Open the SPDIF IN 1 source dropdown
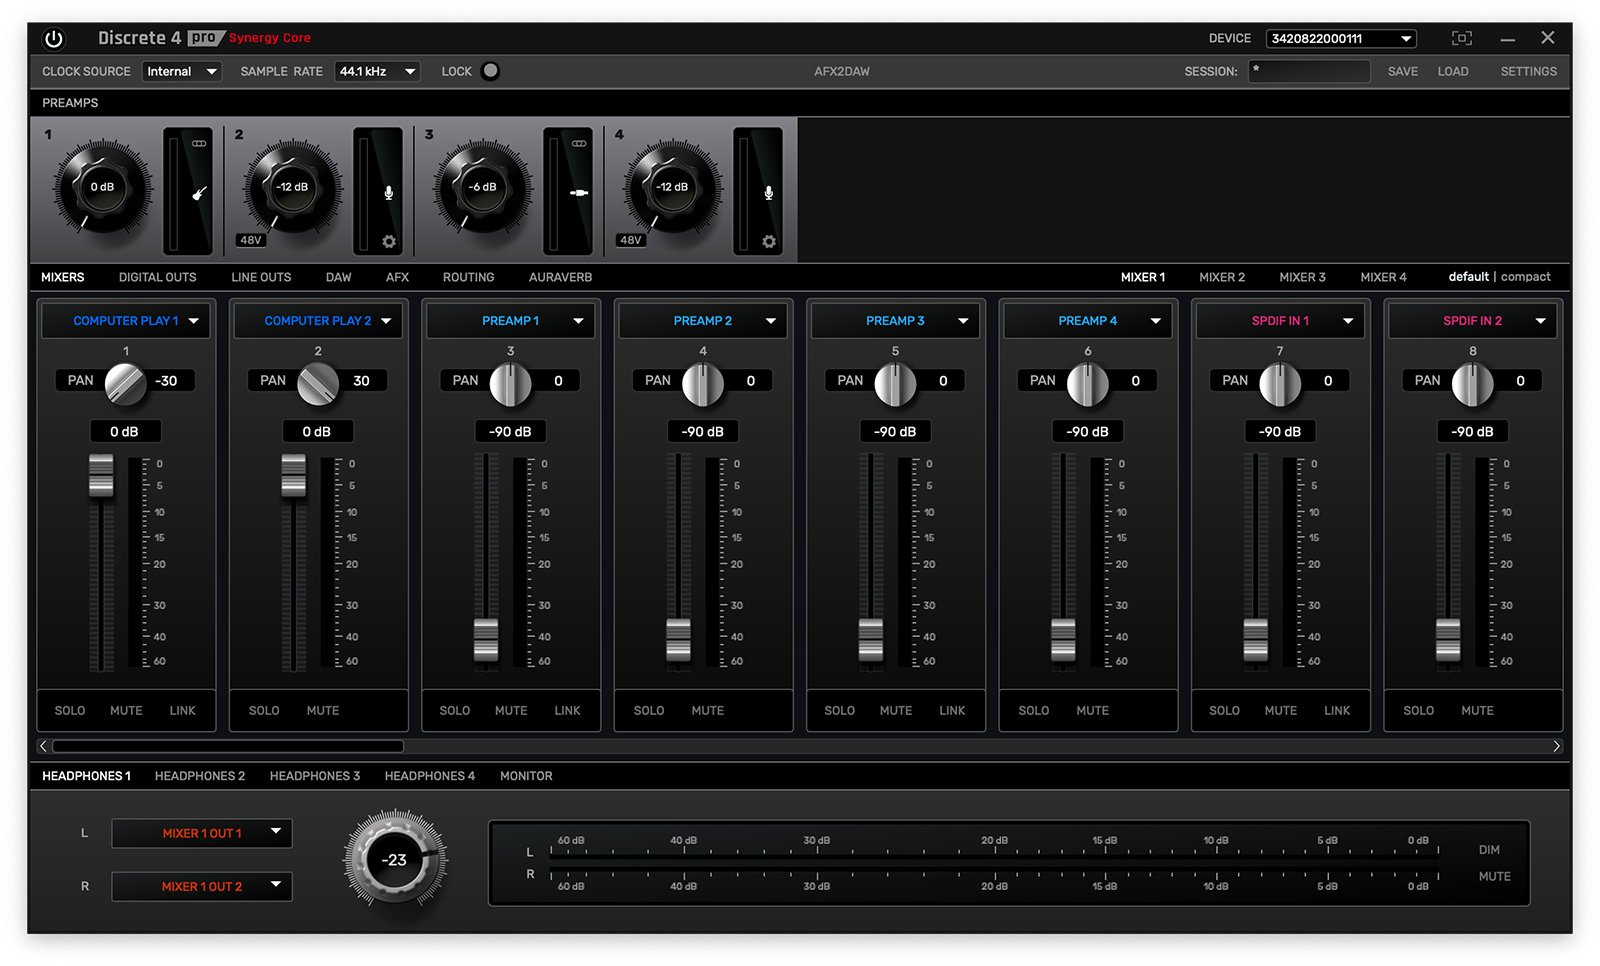1600x966 pixels. (x=1280, y=321)
